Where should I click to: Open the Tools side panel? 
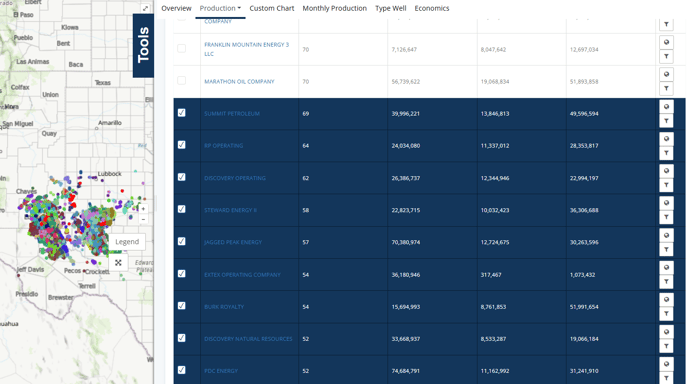click(143, 45)
